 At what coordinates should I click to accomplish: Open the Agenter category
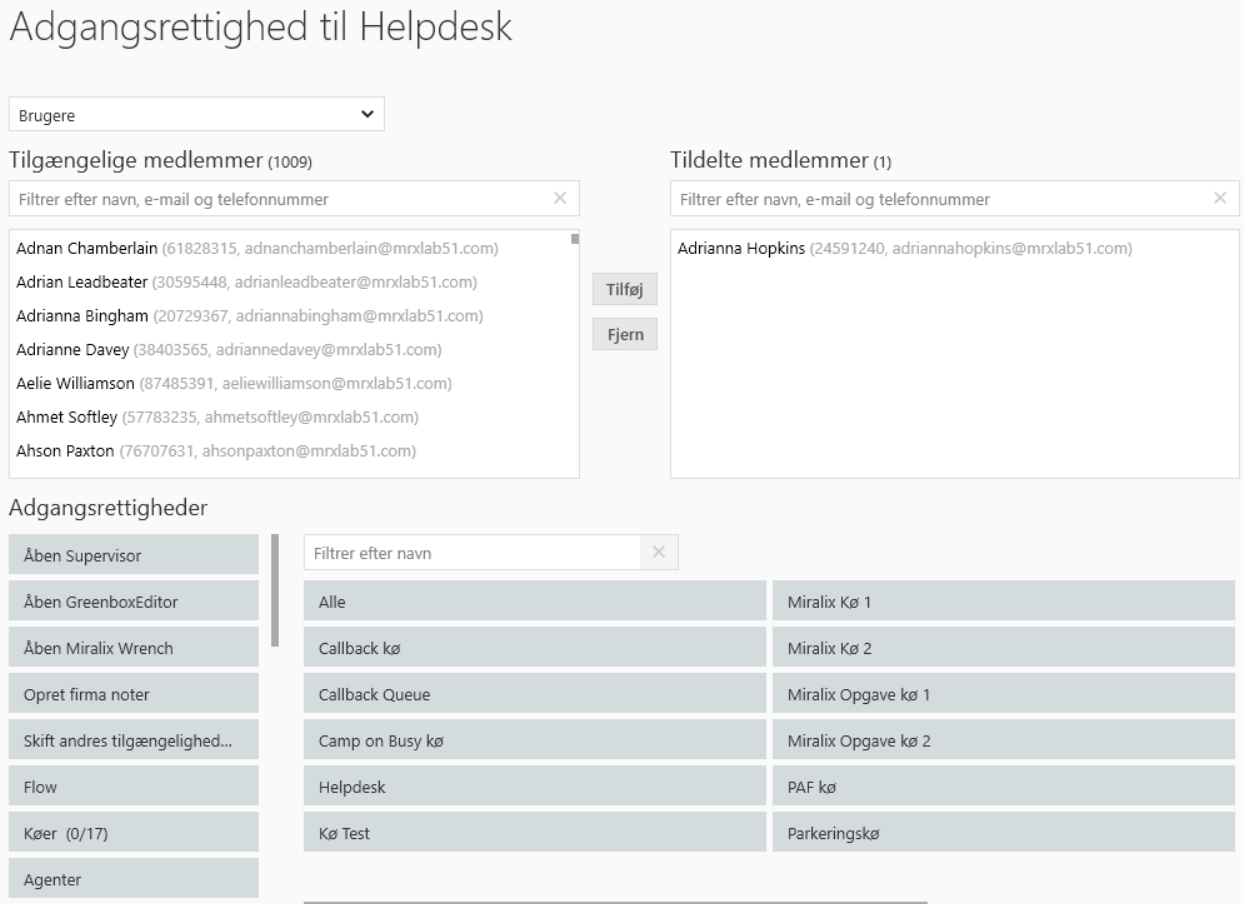134,880
